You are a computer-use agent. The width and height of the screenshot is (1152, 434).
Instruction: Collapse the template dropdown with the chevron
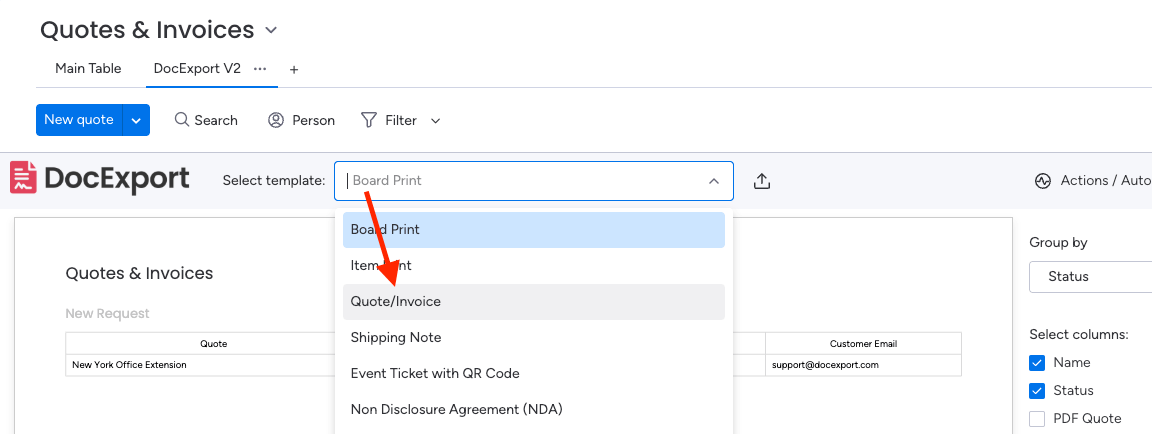713,181
